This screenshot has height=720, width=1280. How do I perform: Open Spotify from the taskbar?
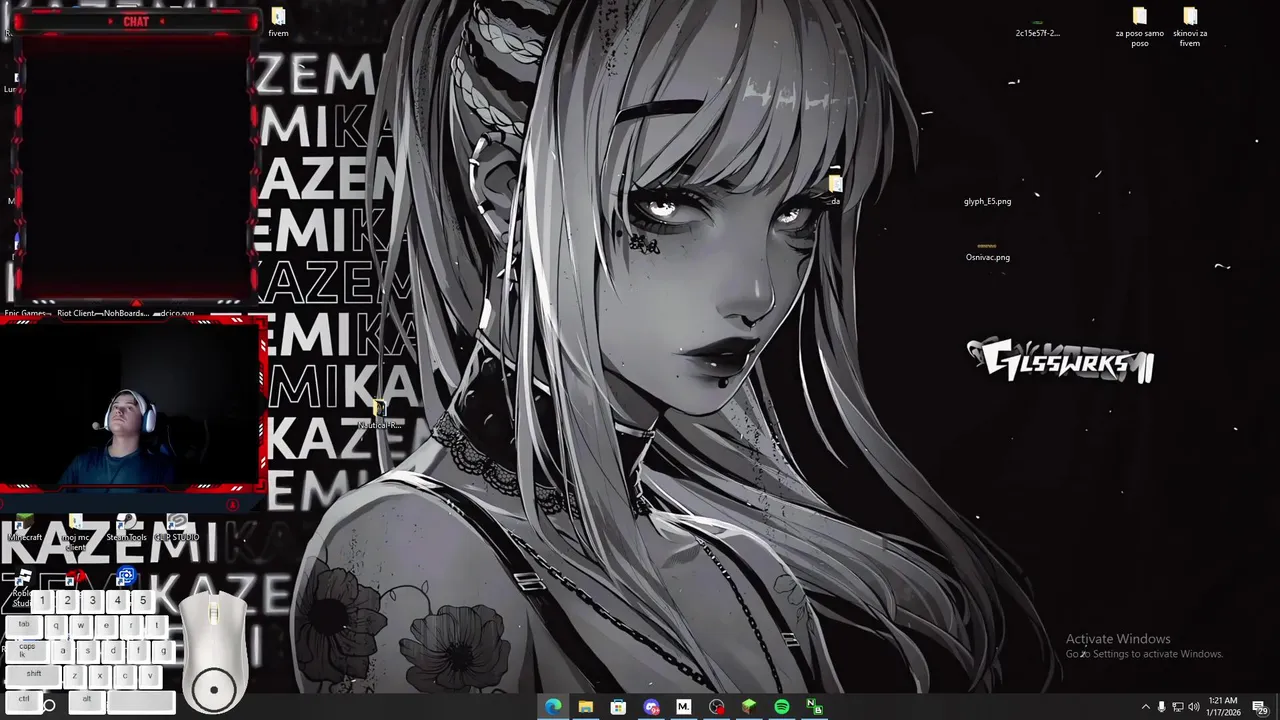point(782,707)
